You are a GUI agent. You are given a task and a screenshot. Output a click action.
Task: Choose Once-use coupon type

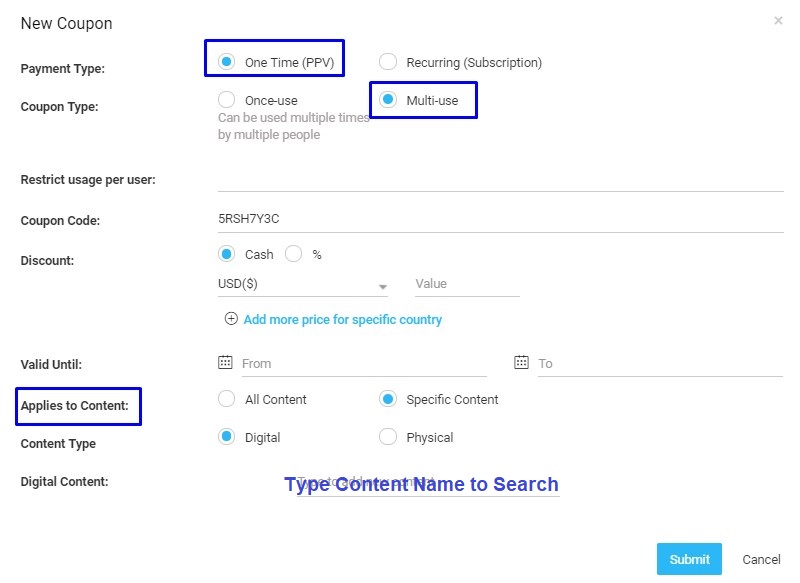pyautogui.click(x=227, y=100)
